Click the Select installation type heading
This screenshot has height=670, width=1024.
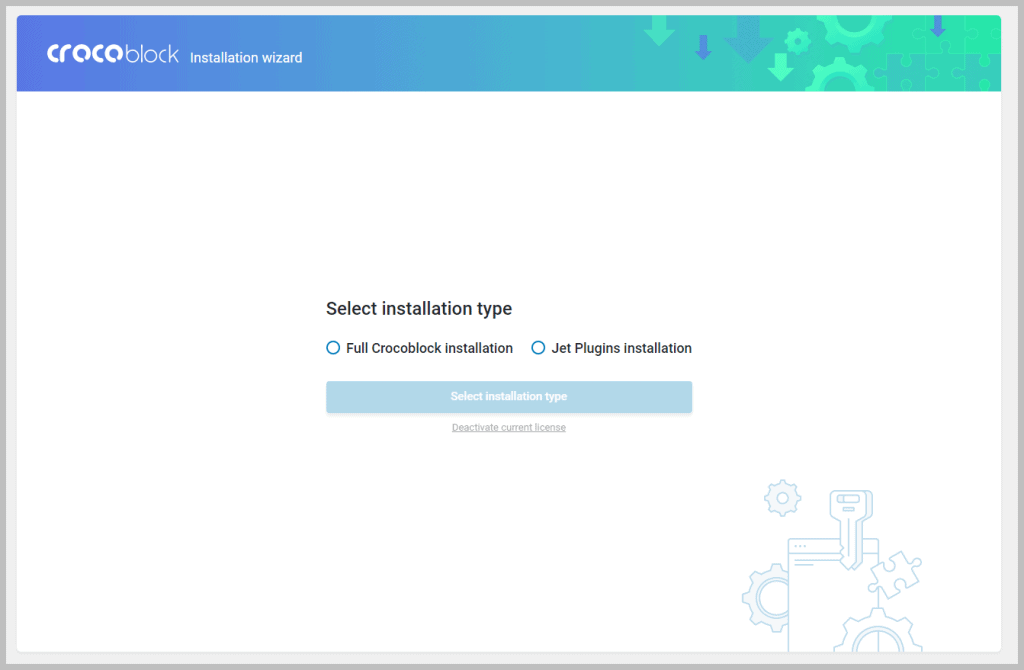pos(418,309)
